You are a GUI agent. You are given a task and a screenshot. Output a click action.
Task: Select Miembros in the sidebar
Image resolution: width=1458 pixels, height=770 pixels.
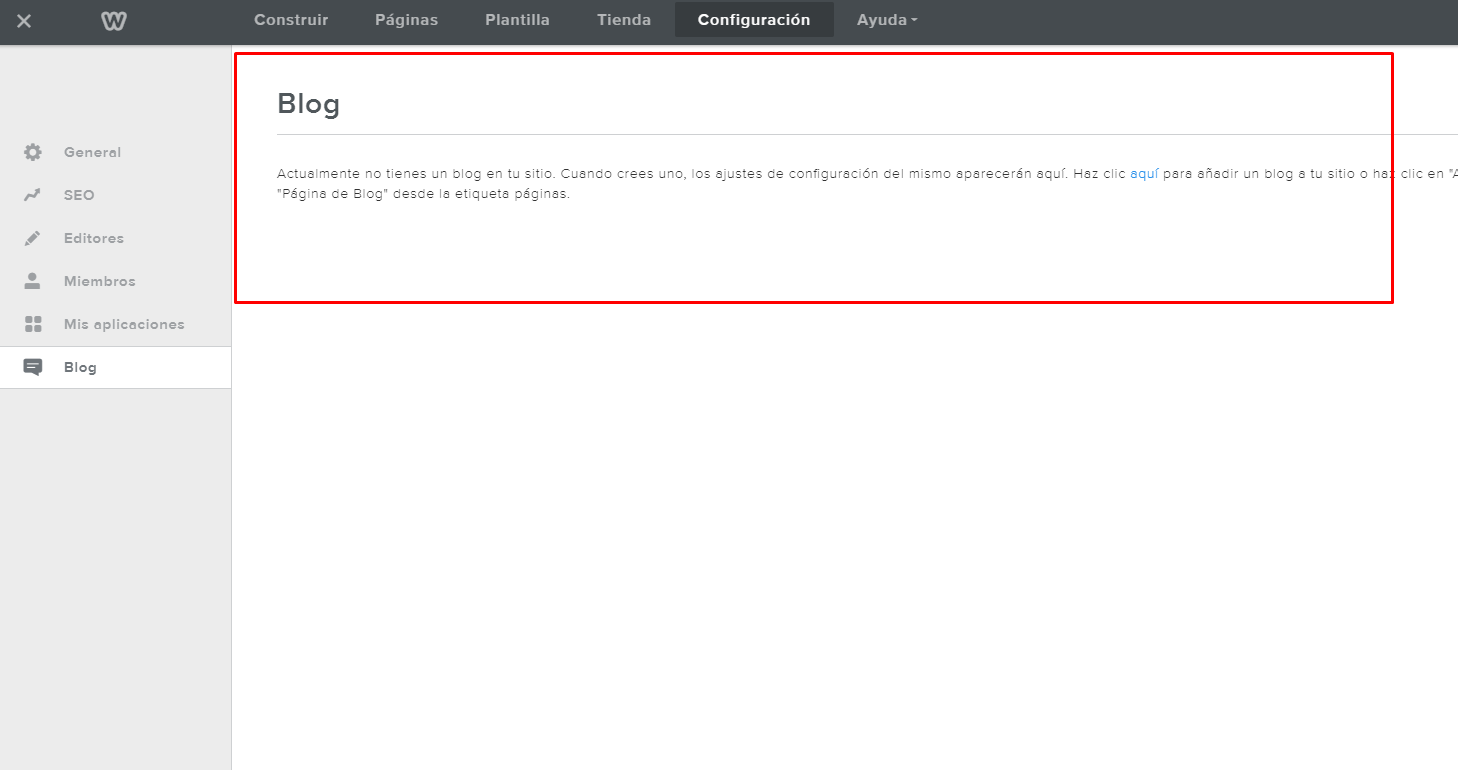point(115,281)
